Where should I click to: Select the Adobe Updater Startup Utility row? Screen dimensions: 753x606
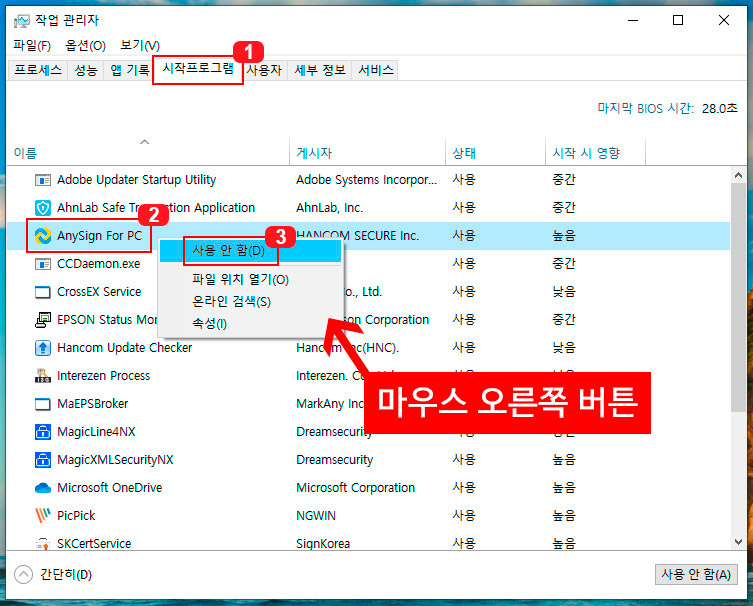368,180
